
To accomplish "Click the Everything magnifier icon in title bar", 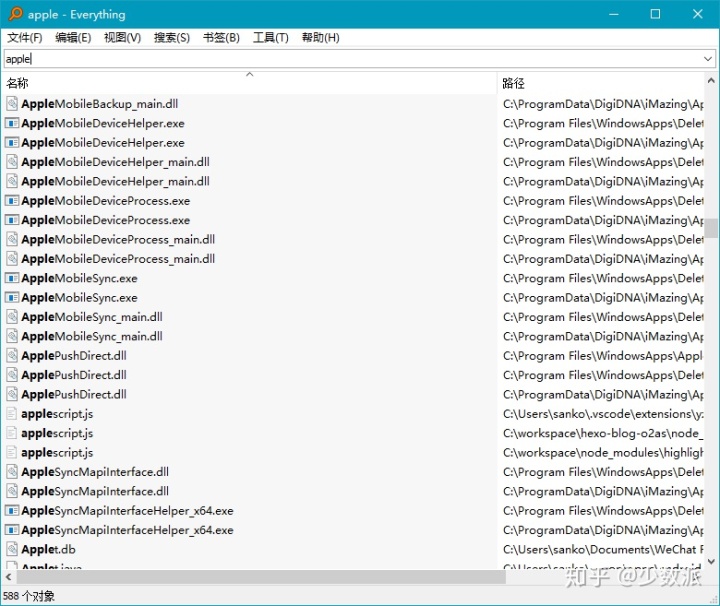I will point(16,14).
